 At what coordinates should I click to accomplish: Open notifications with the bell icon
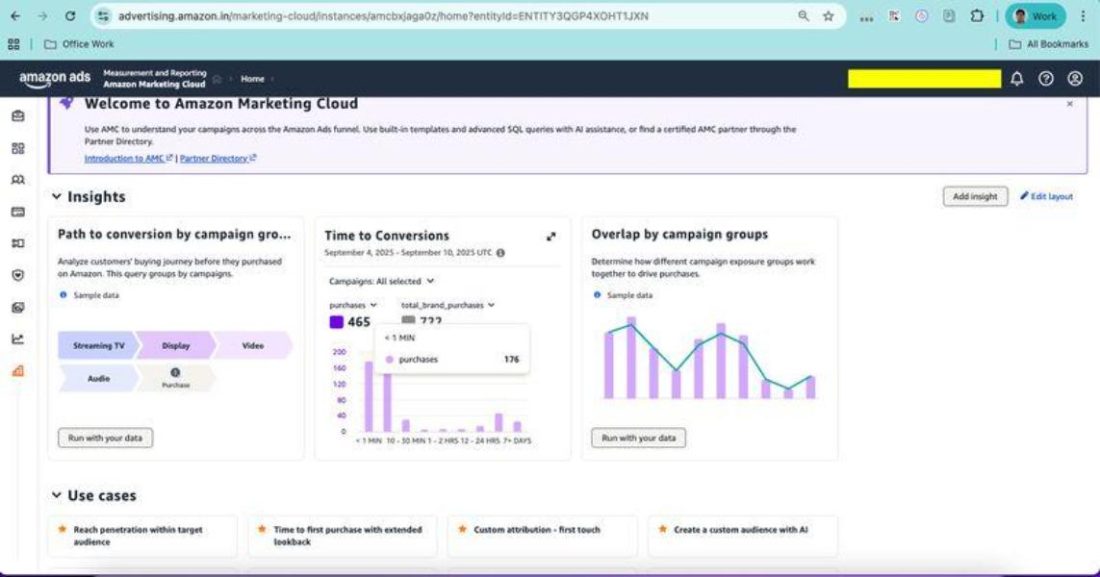pos(1017,79)
